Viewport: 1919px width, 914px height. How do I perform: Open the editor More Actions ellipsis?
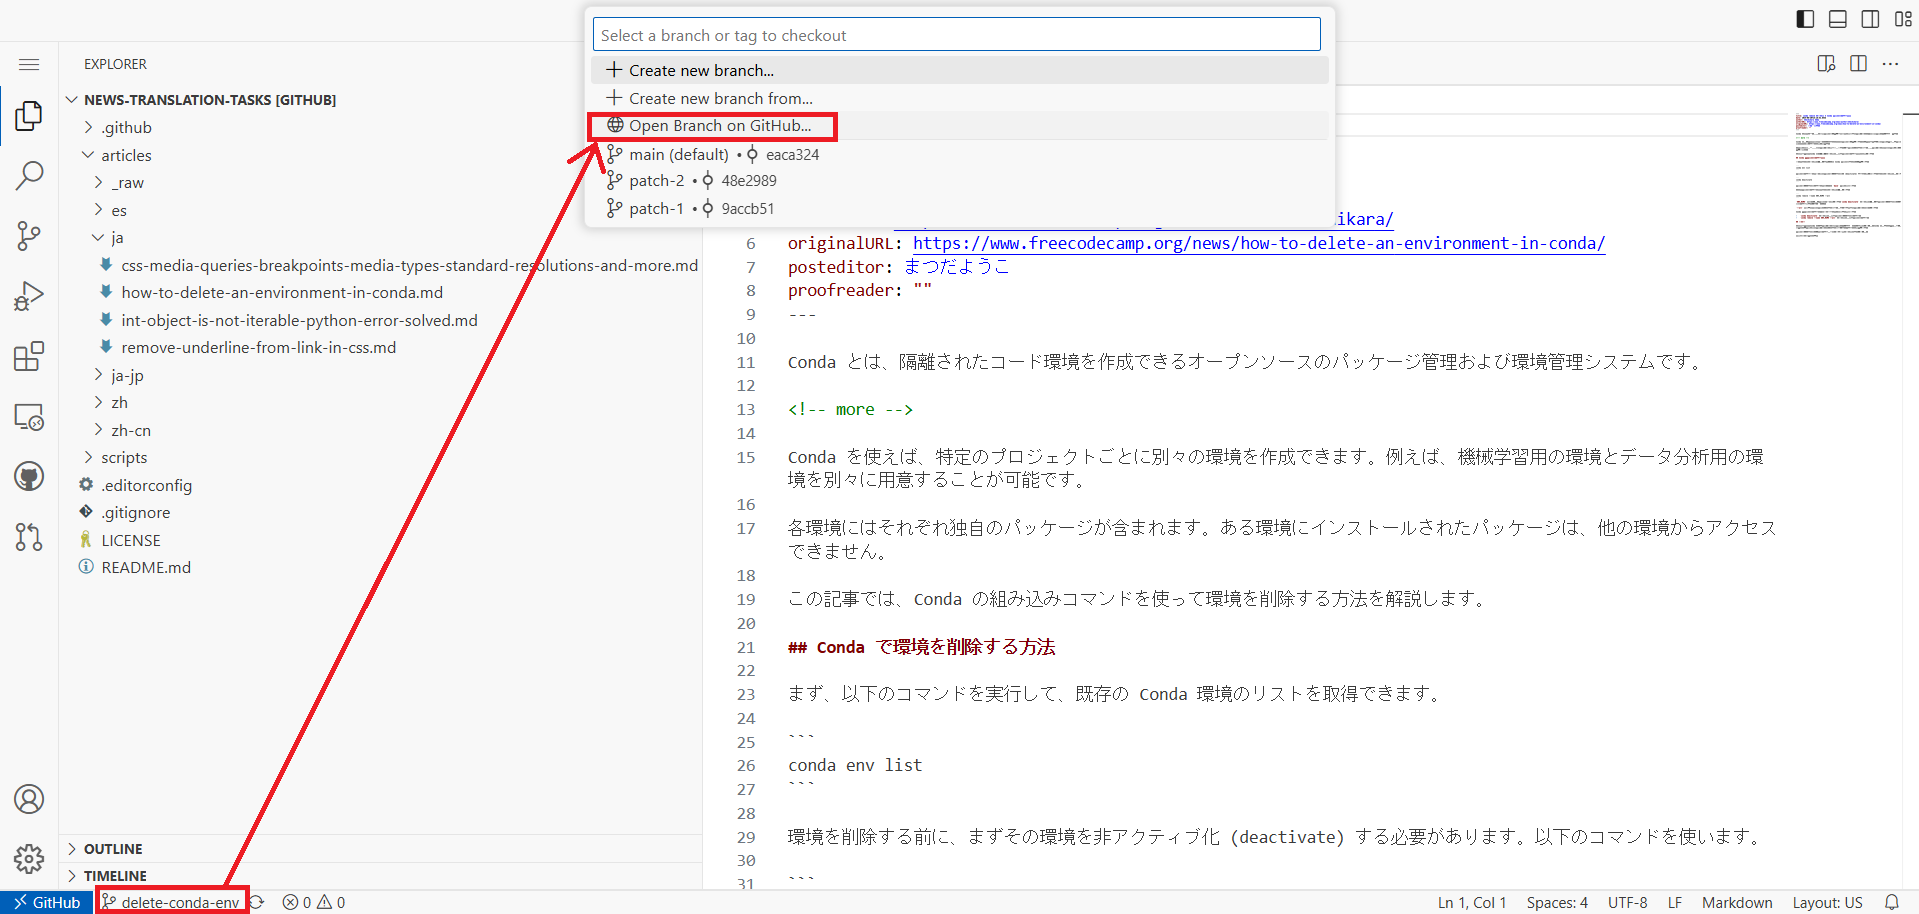point(1890,64)
